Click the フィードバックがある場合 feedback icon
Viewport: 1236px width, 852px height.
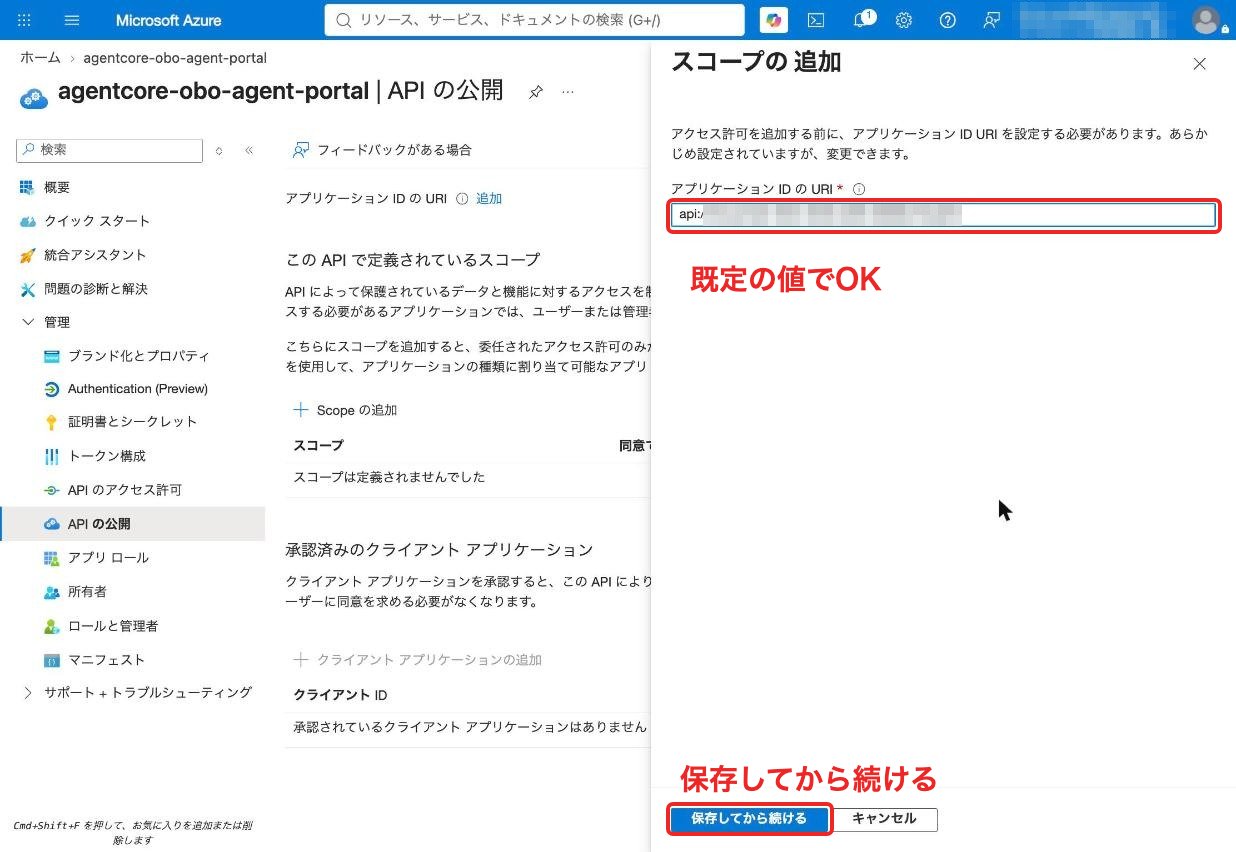click(300, 150)
